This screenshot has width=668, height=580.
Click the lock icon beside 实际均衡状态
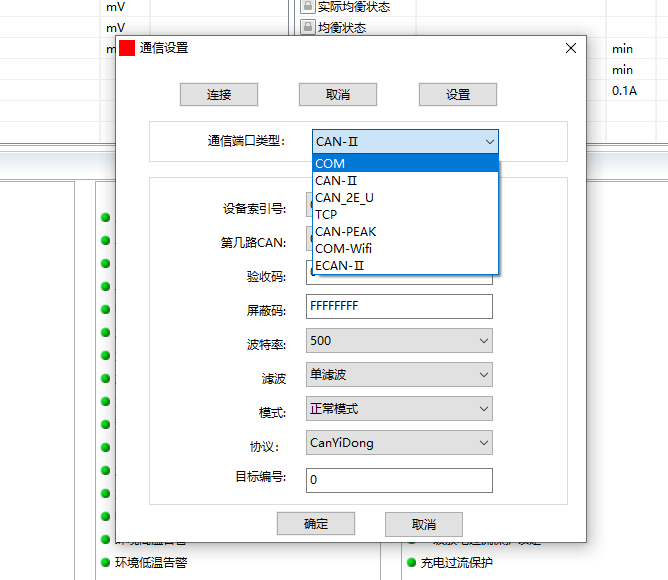tap(308, 7)
